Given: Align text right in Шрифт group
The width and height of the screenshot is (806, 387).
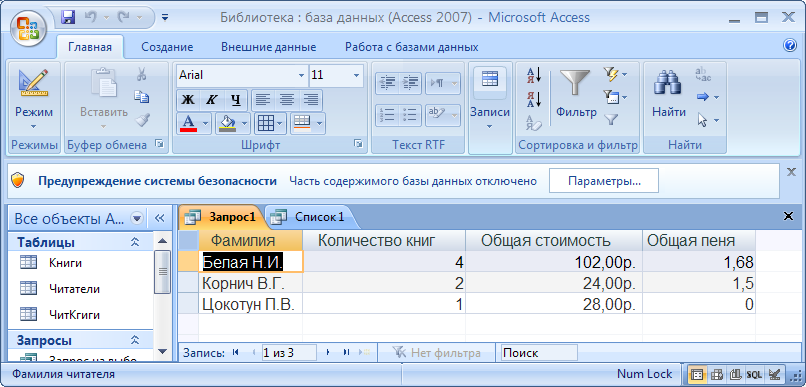Looking at the screenshot, I should pos(310,99).
